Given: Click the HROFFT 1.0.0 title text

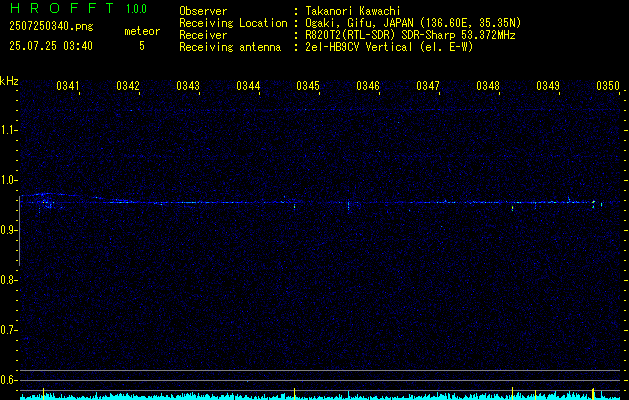Looking at the screenshot, I should [x=78, y=8].
